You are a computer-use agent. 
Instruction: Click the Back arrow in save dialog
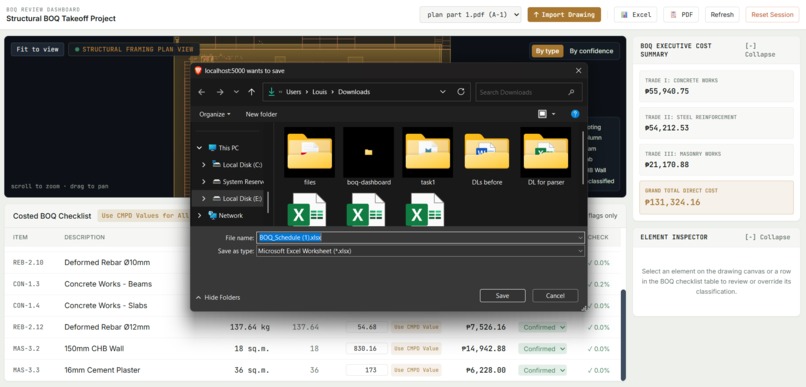[202, 92]
